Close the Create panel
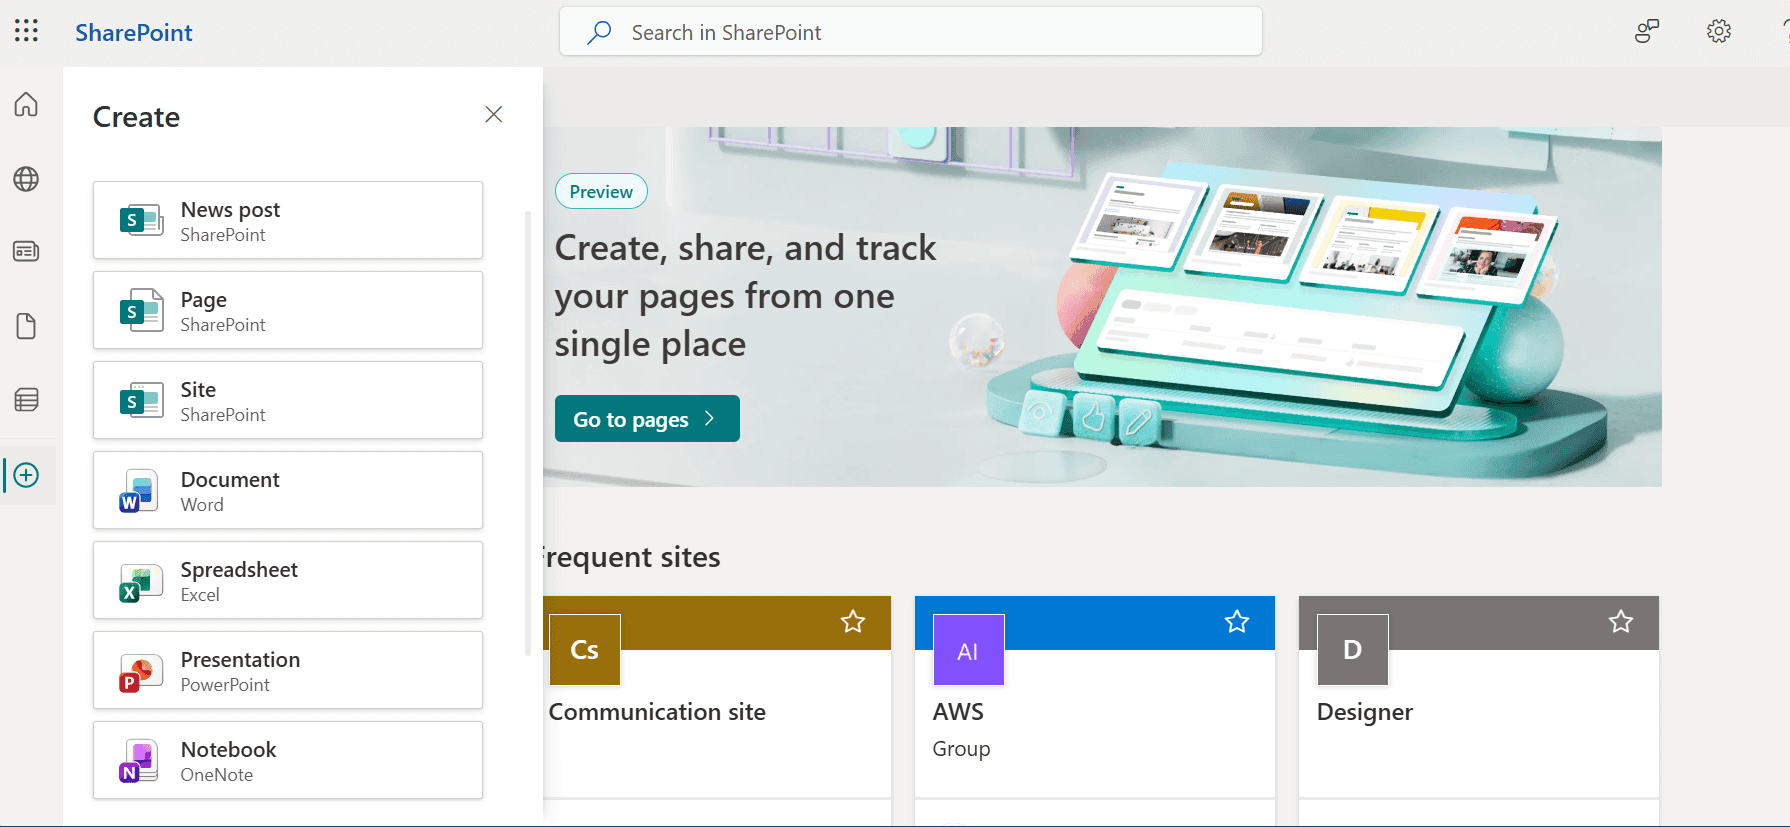1790x827 pixels. point(493,115)
